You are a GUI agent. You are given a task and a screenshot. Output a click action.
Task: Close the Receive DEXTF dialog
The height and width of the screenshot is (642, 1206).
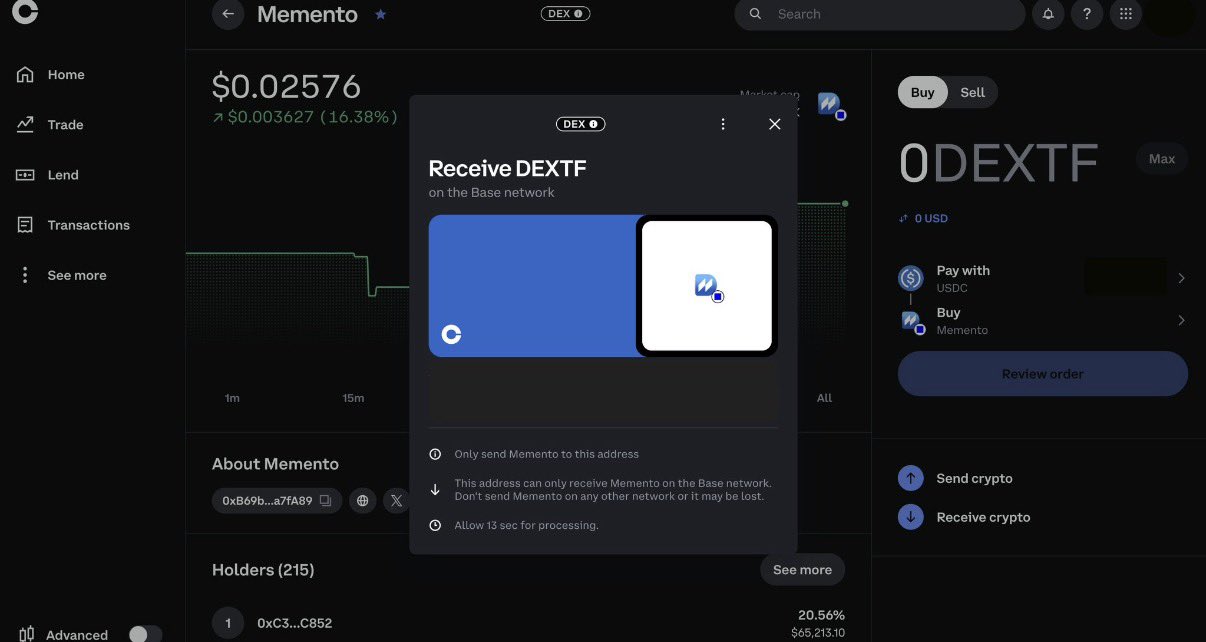pos(774,124)
